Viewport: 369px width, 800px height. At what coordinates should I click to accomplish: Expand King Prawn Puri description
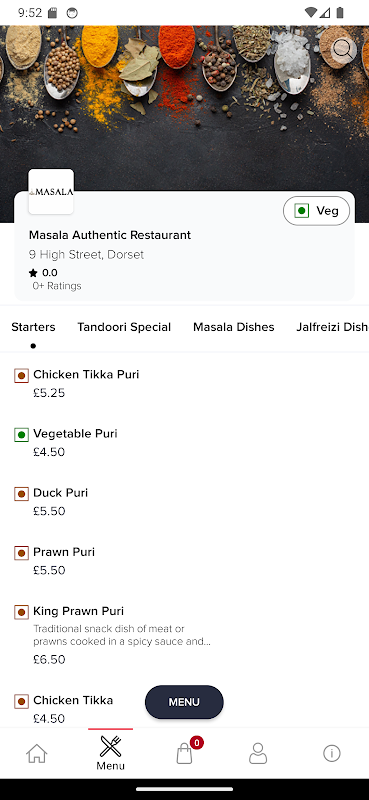tap(122, 635)
